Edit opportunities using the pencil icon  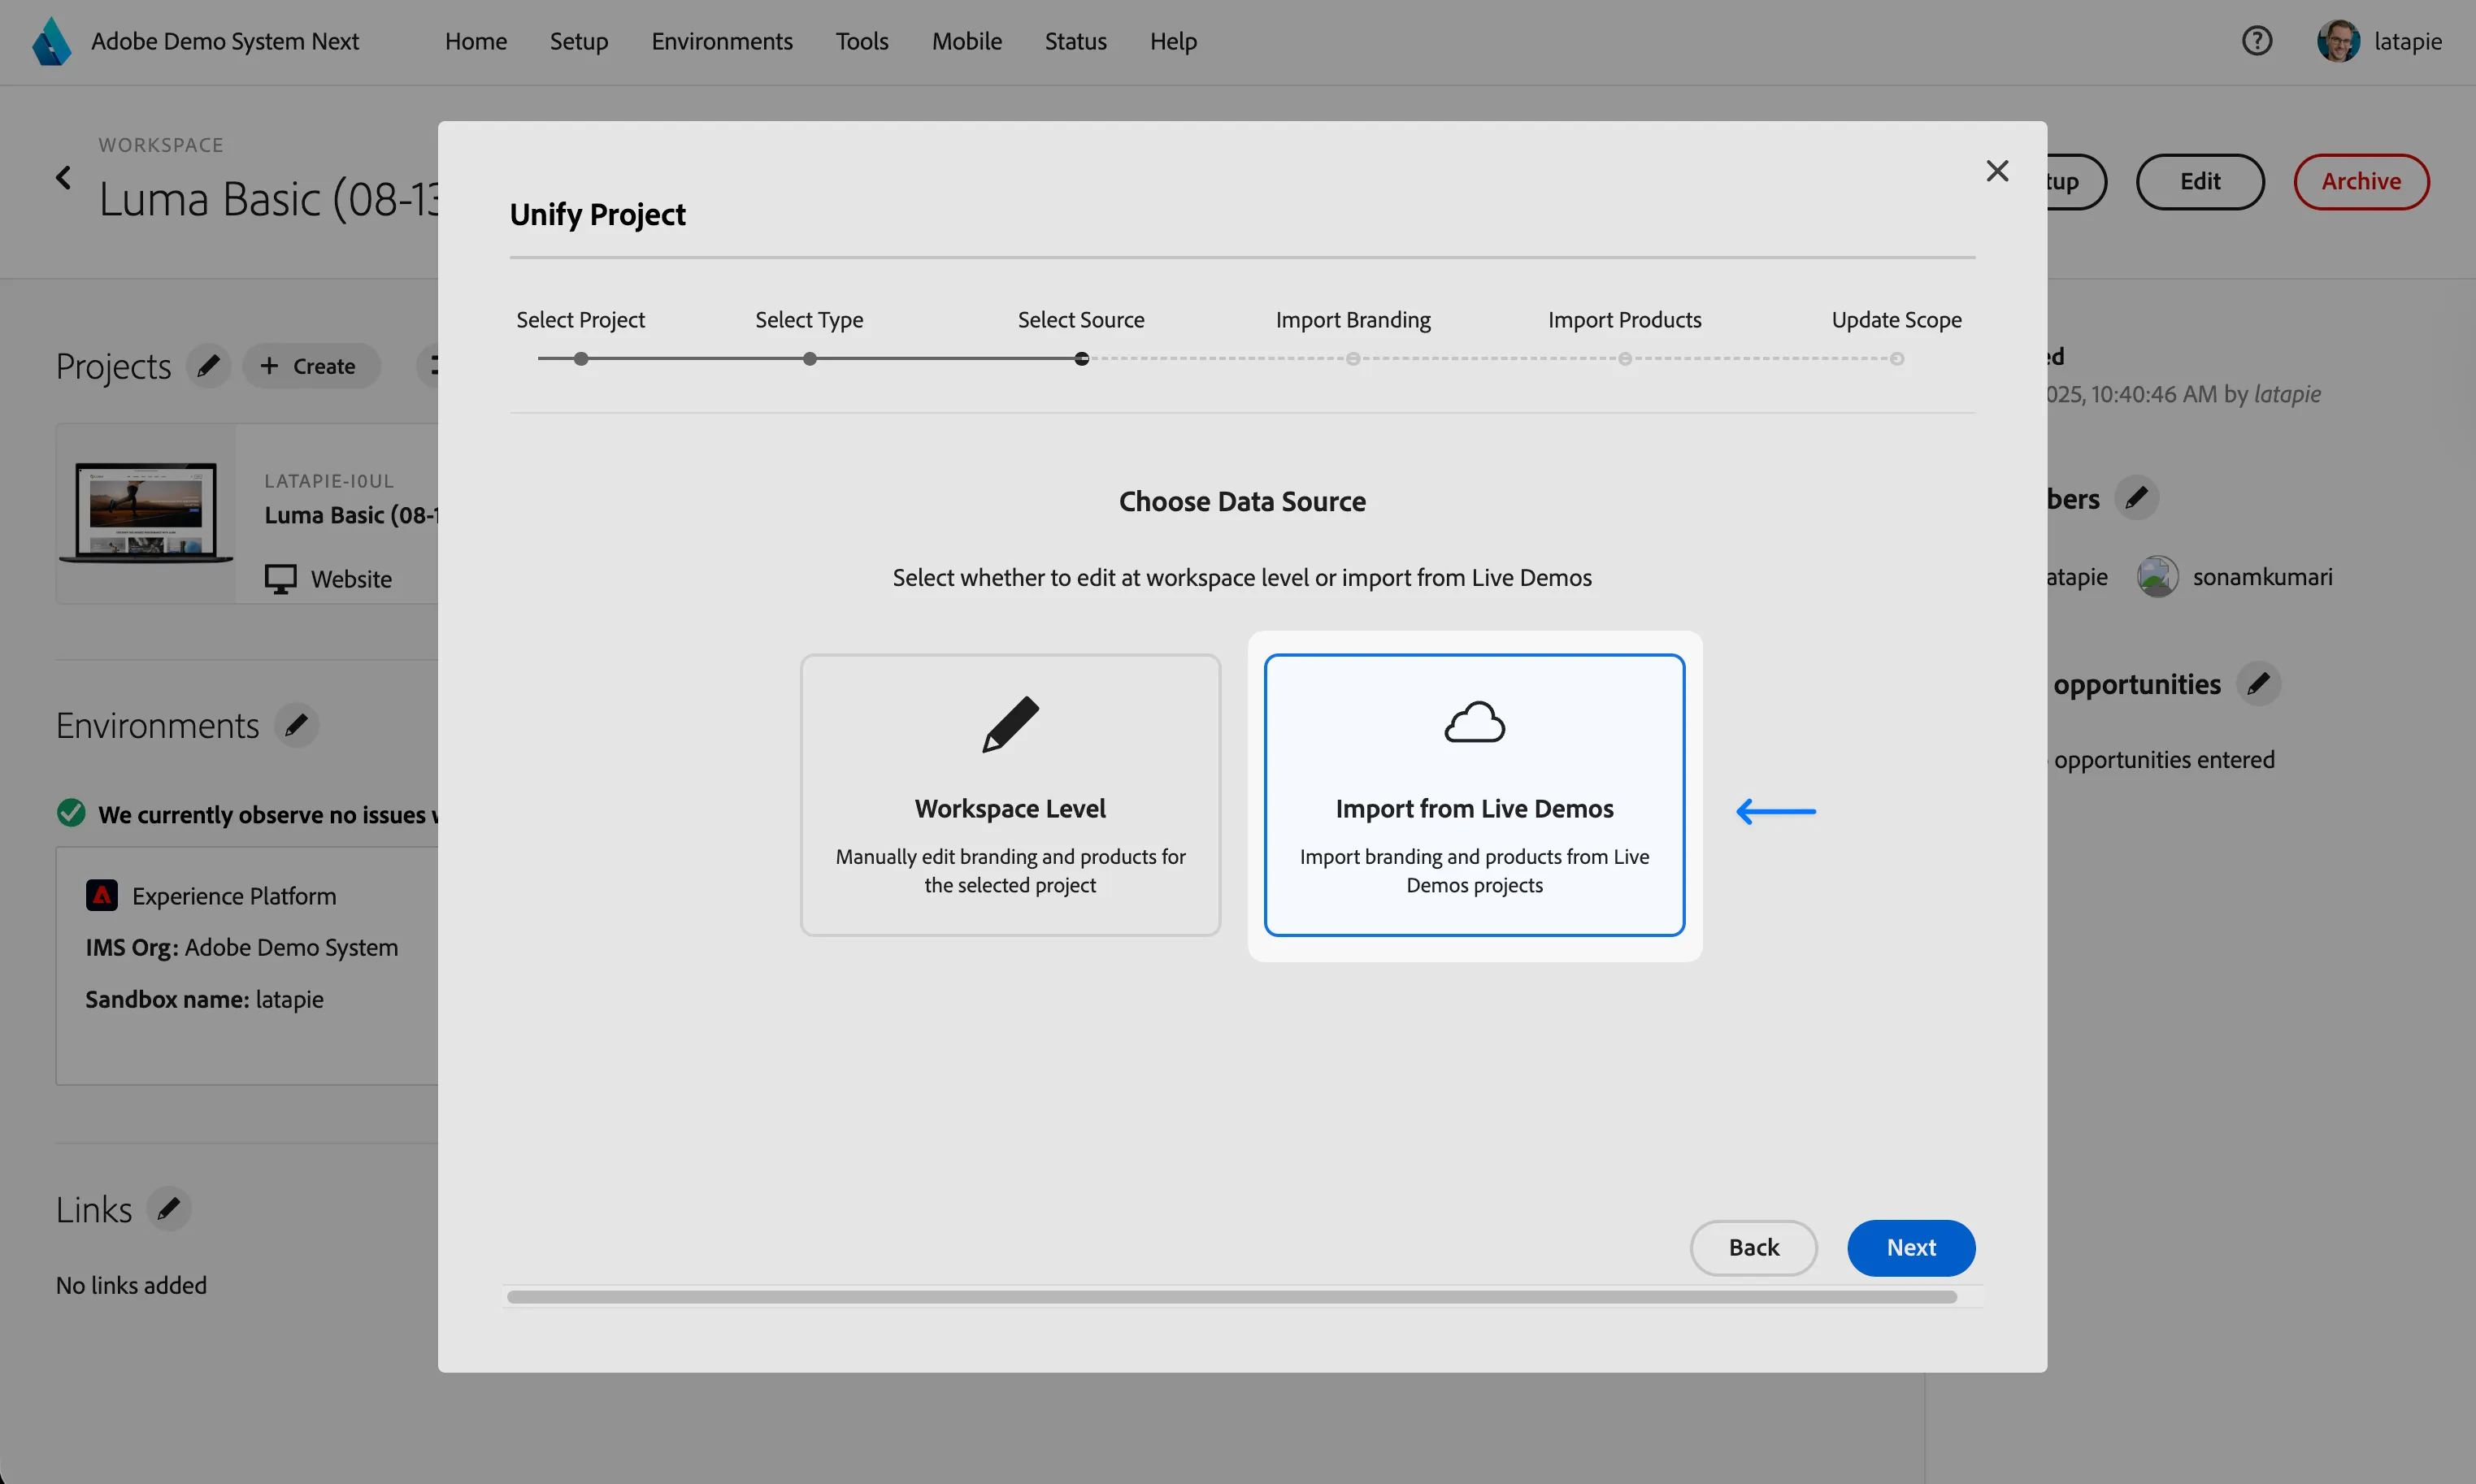(2258, 684)
